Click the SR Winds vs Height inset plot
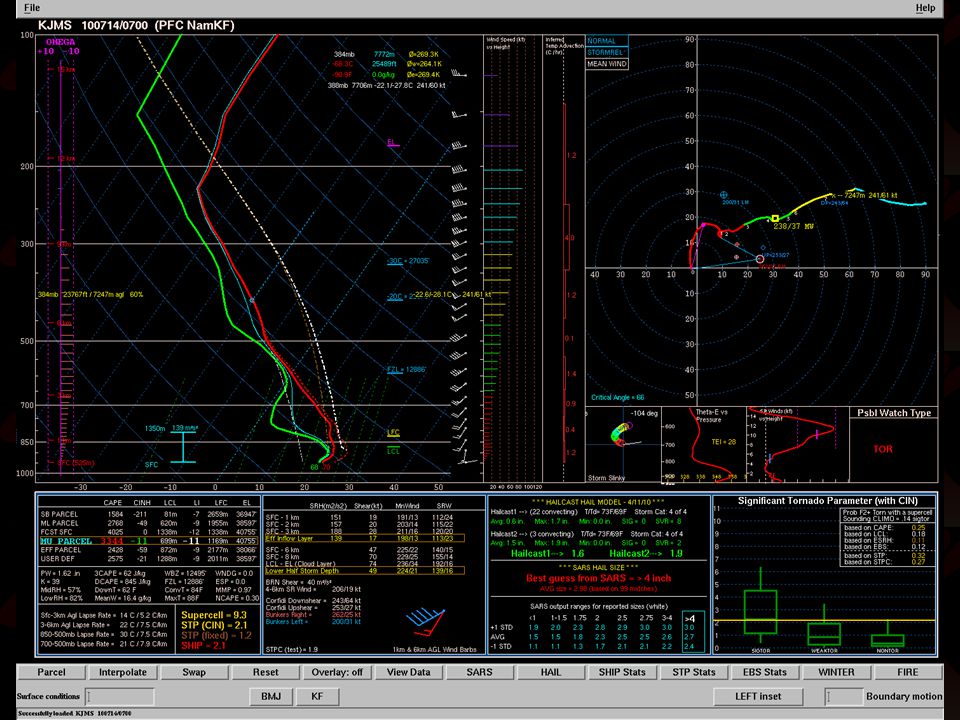Image resolution: width=960 pixels, height=720 pixels. click(798, 444)
